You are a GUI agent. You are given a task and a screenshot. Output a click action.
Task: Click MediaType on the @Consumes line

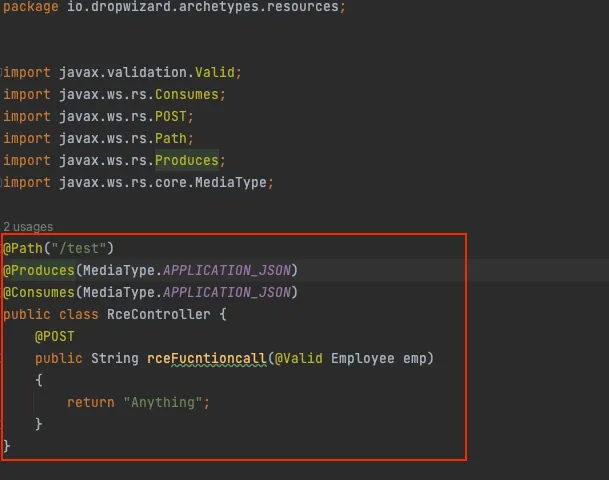pos(118,292)
